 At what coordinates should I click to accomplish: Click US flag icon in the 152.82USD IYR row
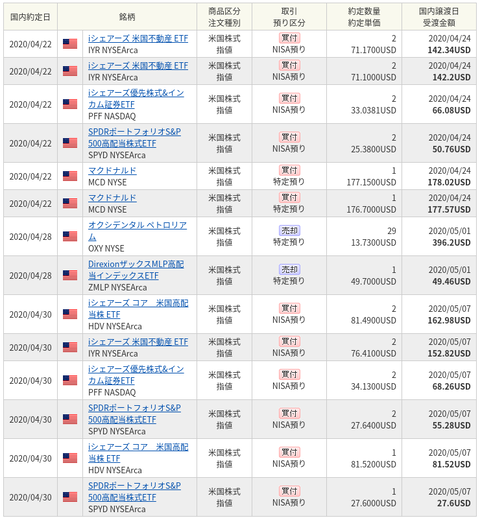[x=70, y=347]
